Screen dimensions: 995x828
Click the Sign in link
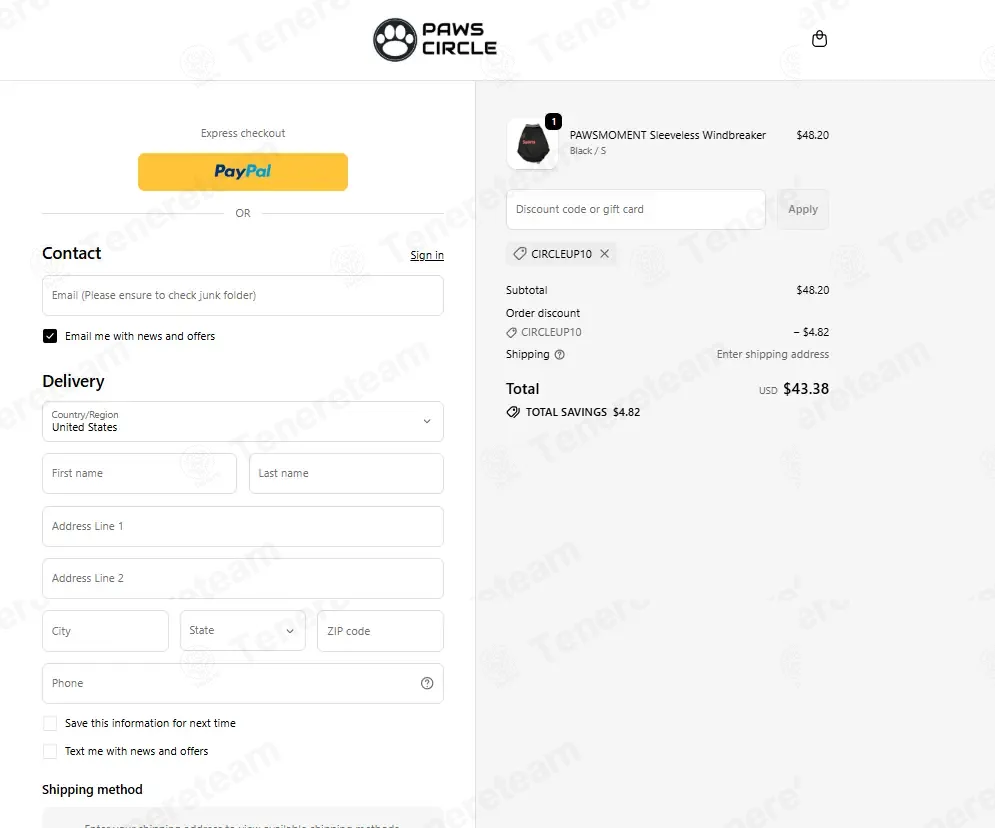427,255
